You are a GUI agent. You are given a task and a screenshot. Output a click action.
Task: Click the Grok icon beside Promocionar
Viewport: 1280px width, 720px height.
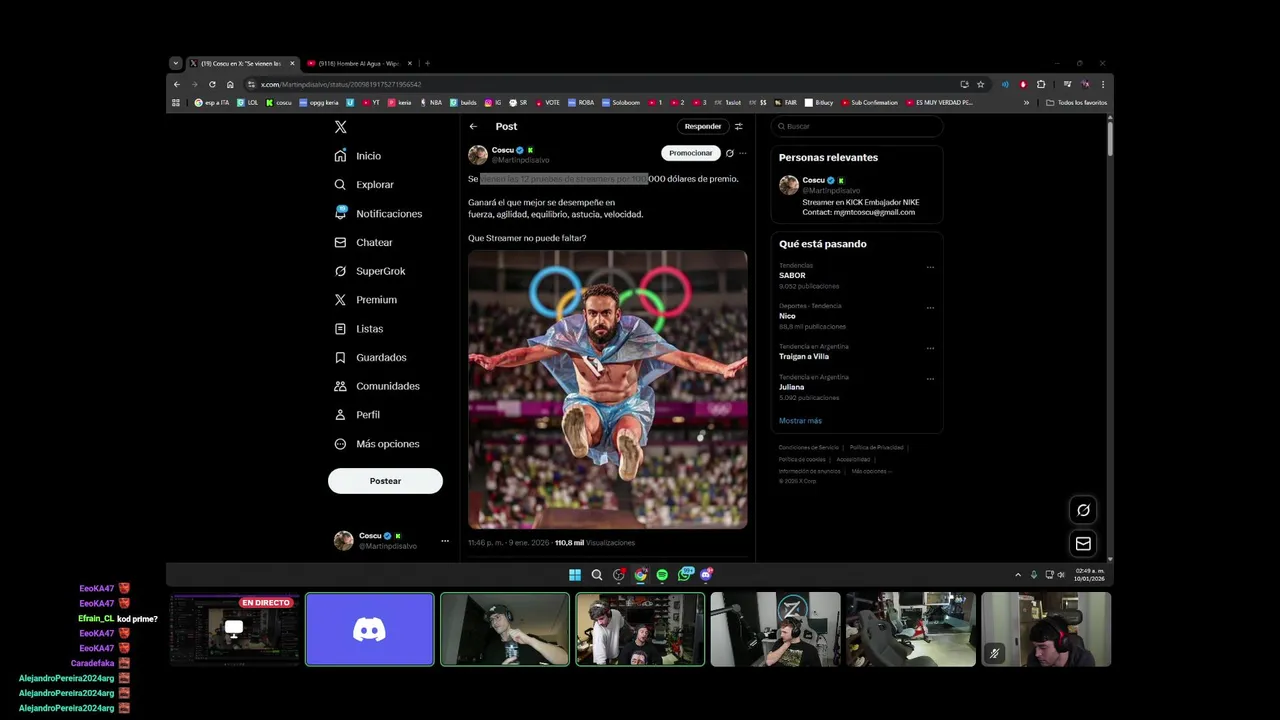click(x=729, y=153)
